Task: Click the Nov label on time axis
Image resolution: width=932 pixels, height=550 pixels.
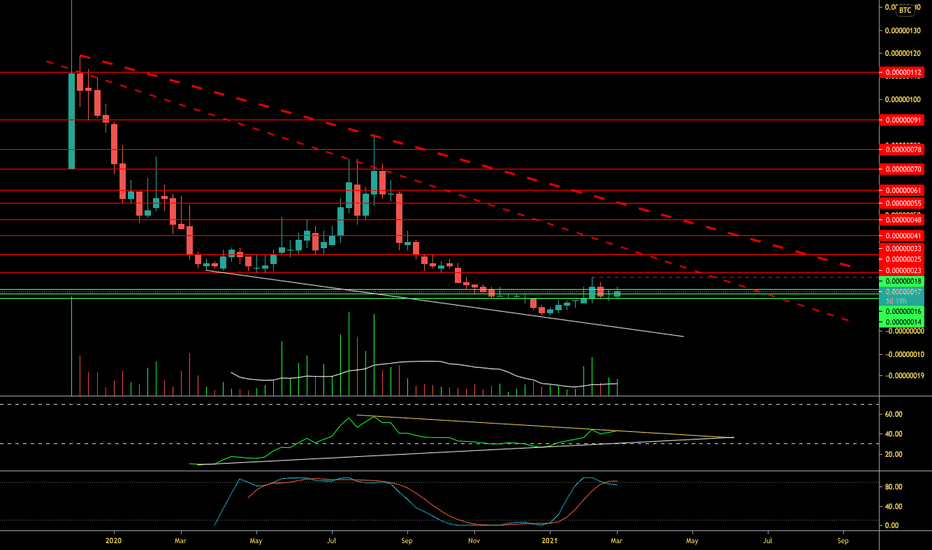Action: (x=474, y=541)
